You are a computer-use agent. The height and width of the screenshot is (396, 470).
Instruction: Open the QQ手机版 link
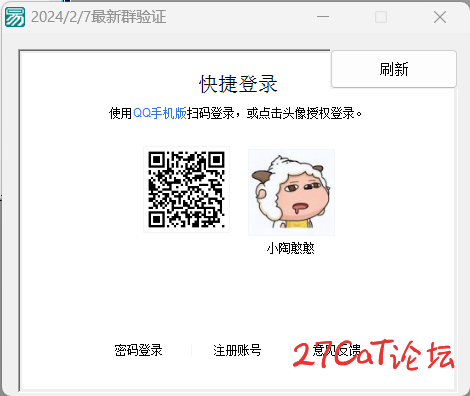pyautogui.click(x=160, y=113)
